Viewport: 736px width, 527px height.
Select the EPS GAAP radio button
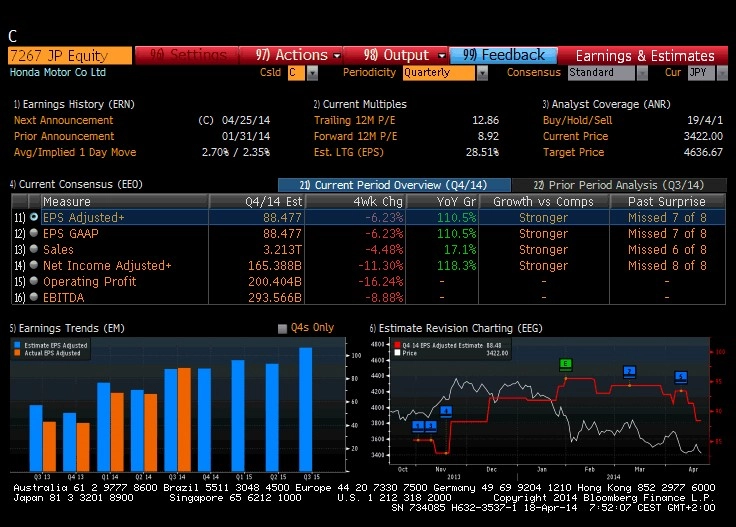[x=34, y=233]
